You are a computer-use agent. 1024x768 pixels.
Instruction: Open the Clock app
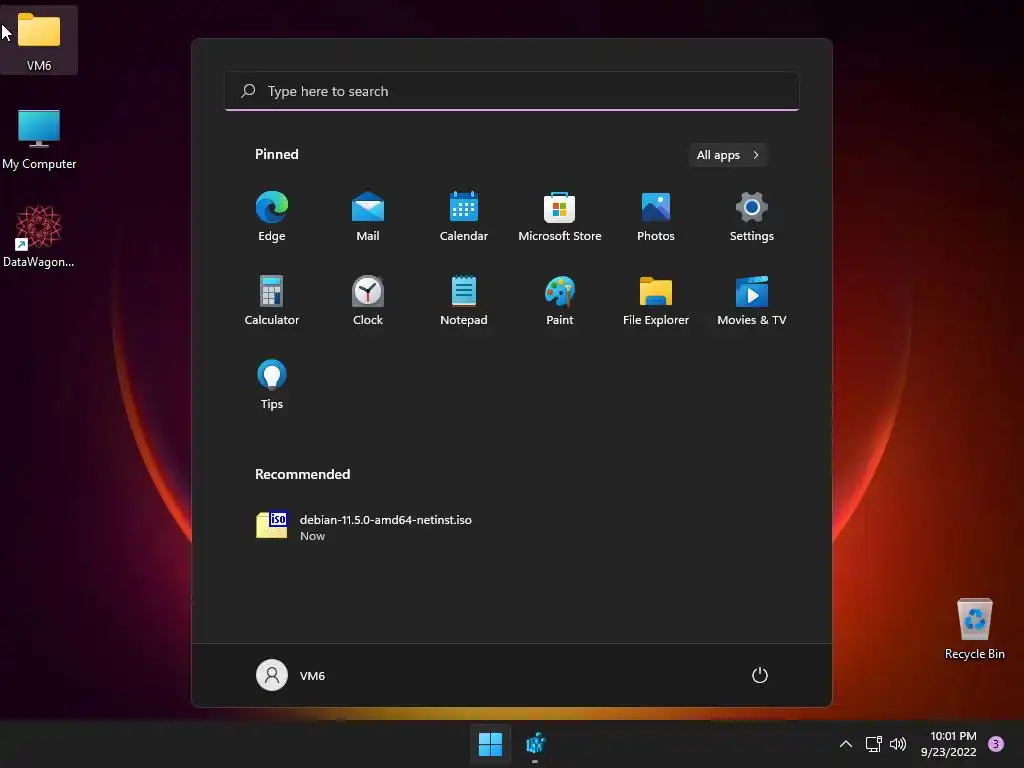coord(368,300)
